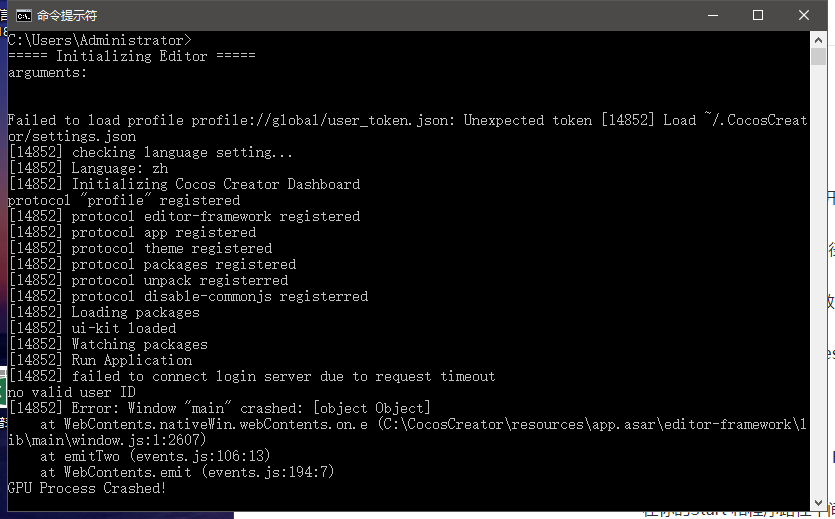The width and height of the screenshot is (835, 519).
Task: Click the "no valid user ID" line
Action: tap(71, 392)
